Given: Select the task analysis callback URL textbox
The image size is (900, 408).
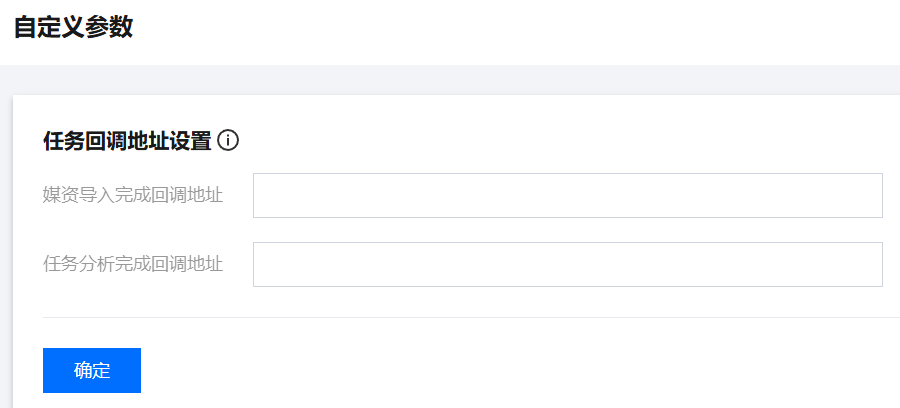Looking at the screenshot, I should [x=567, y=264].
